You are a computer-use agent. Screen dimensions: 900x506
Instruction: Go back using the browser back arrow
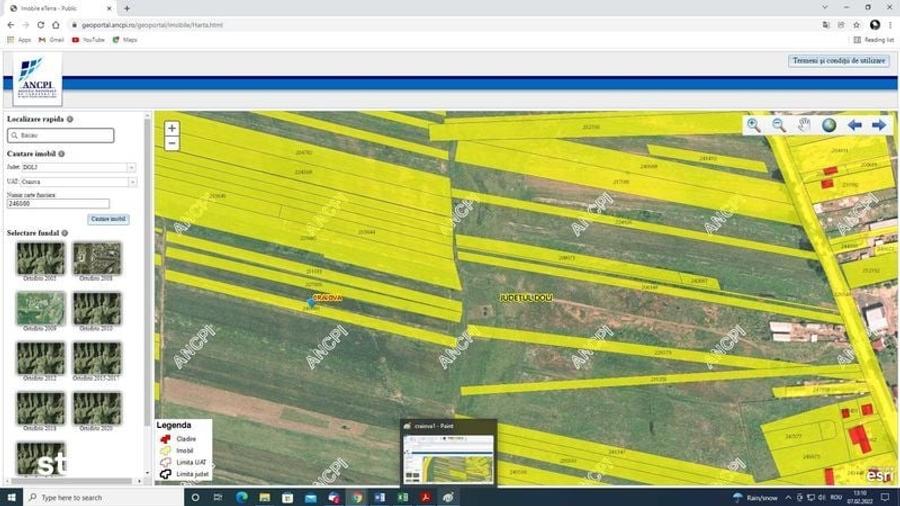point(10,25)
